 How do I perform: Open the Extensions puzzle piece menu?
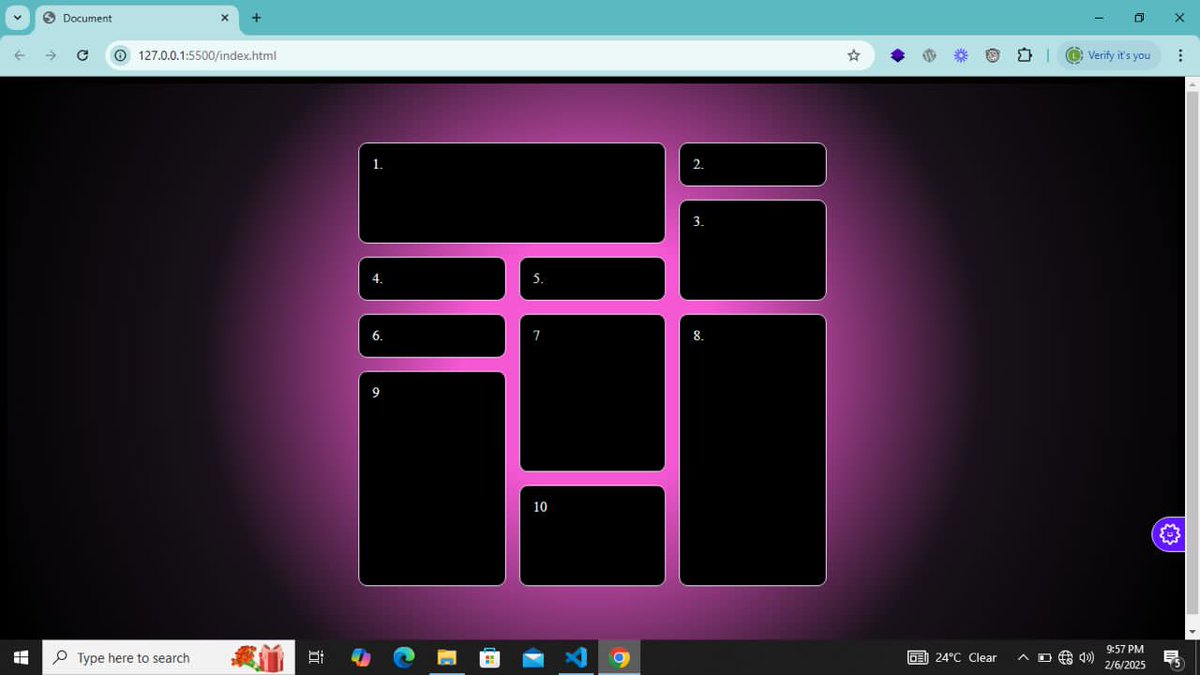[x=1024, y=55]
